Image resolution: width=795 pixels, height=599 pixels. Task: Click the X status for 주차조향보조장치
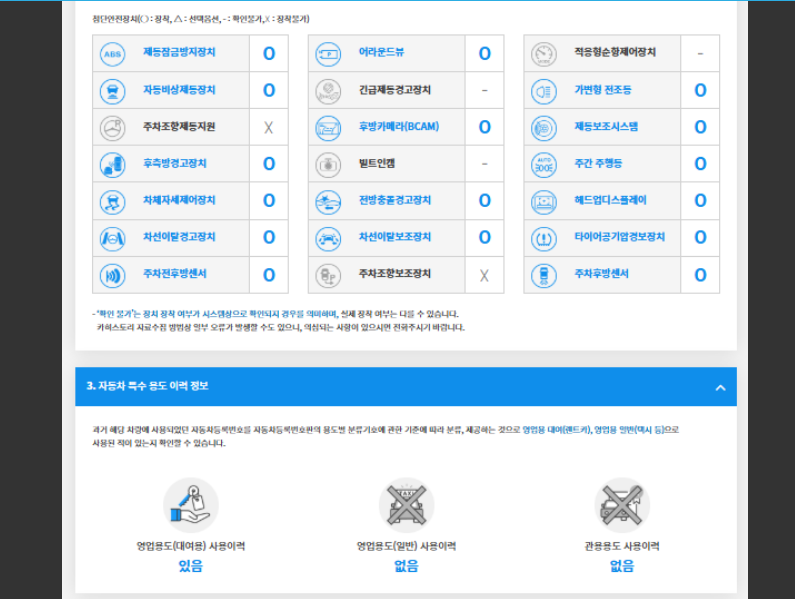(x=484, y=275)
